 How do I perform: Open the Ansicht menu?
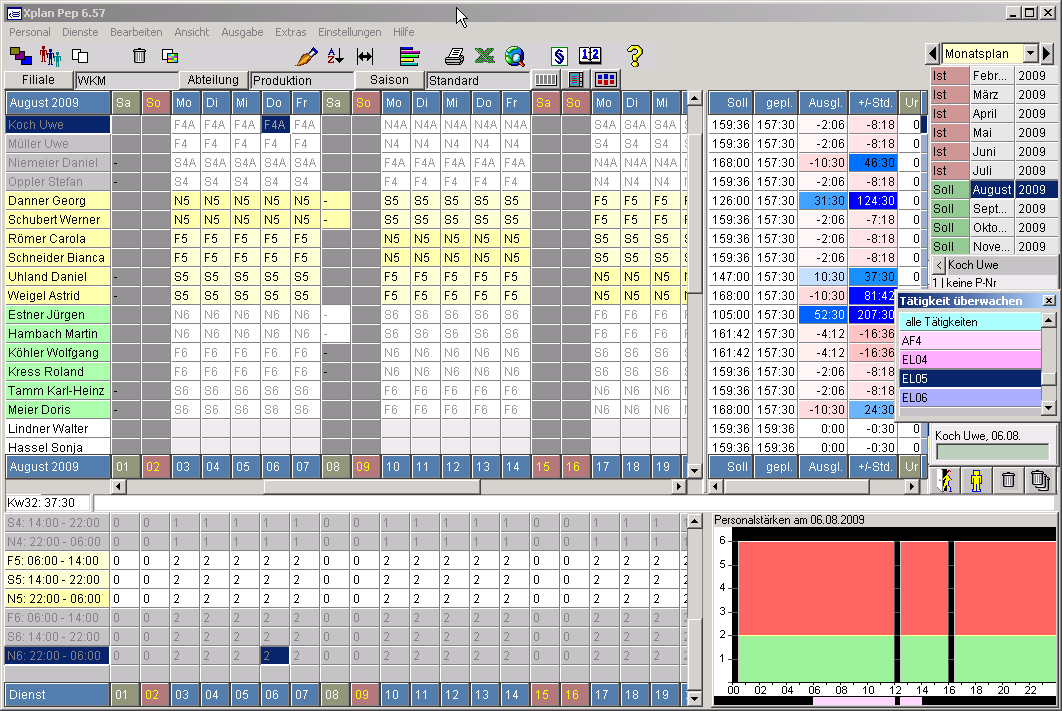point(192,32)
